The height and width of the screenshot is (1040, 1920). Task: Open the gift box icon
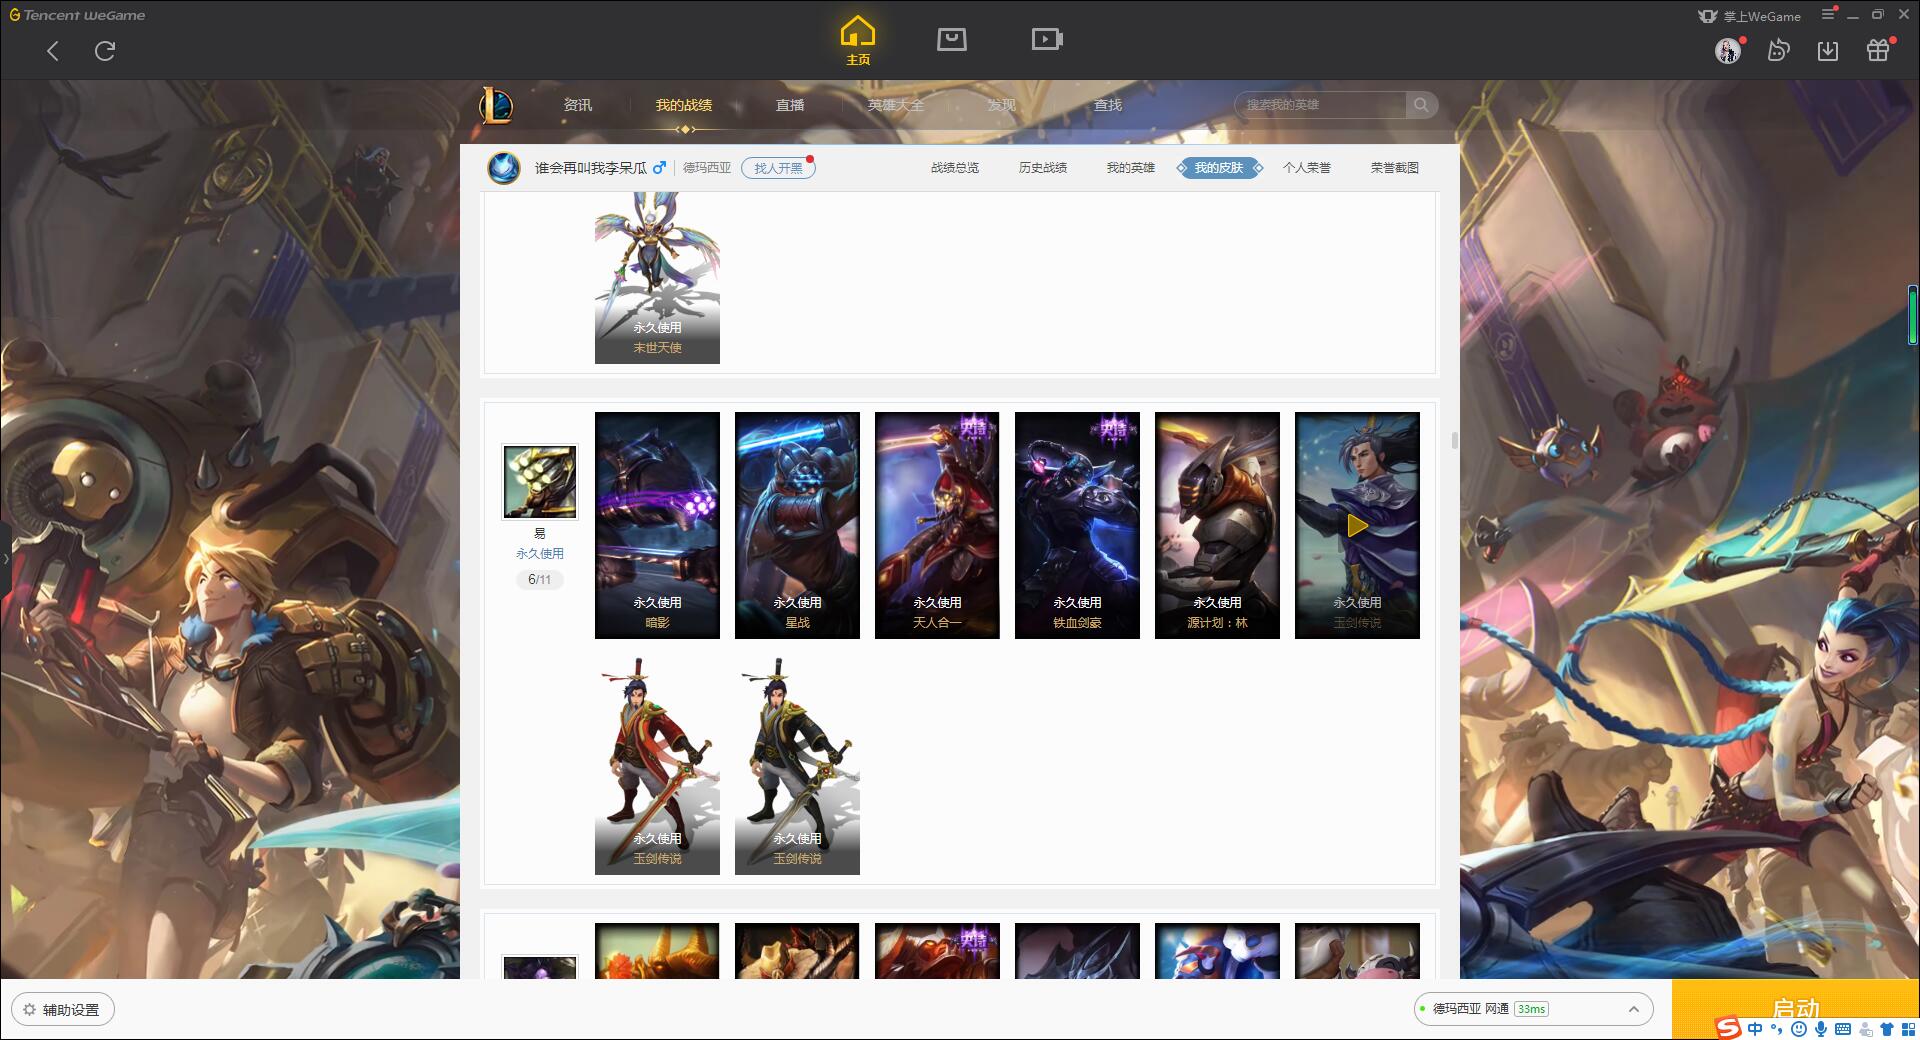(x=1878, y=50)
